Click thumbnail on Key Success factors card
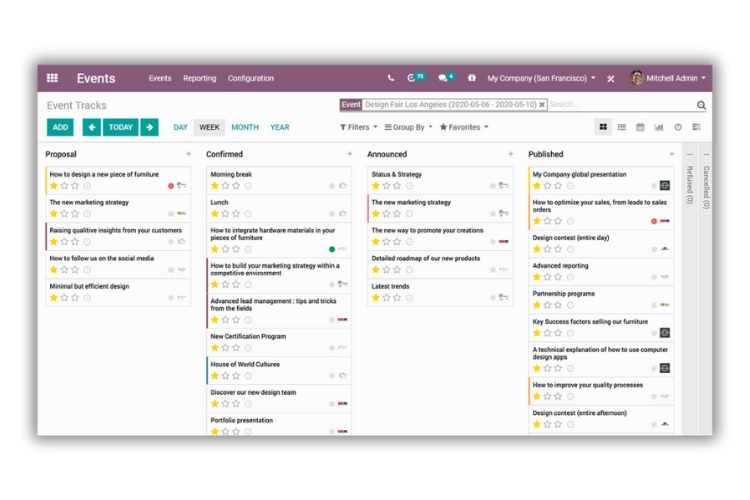Screen dimensions: 750x500 pos(665,333)
